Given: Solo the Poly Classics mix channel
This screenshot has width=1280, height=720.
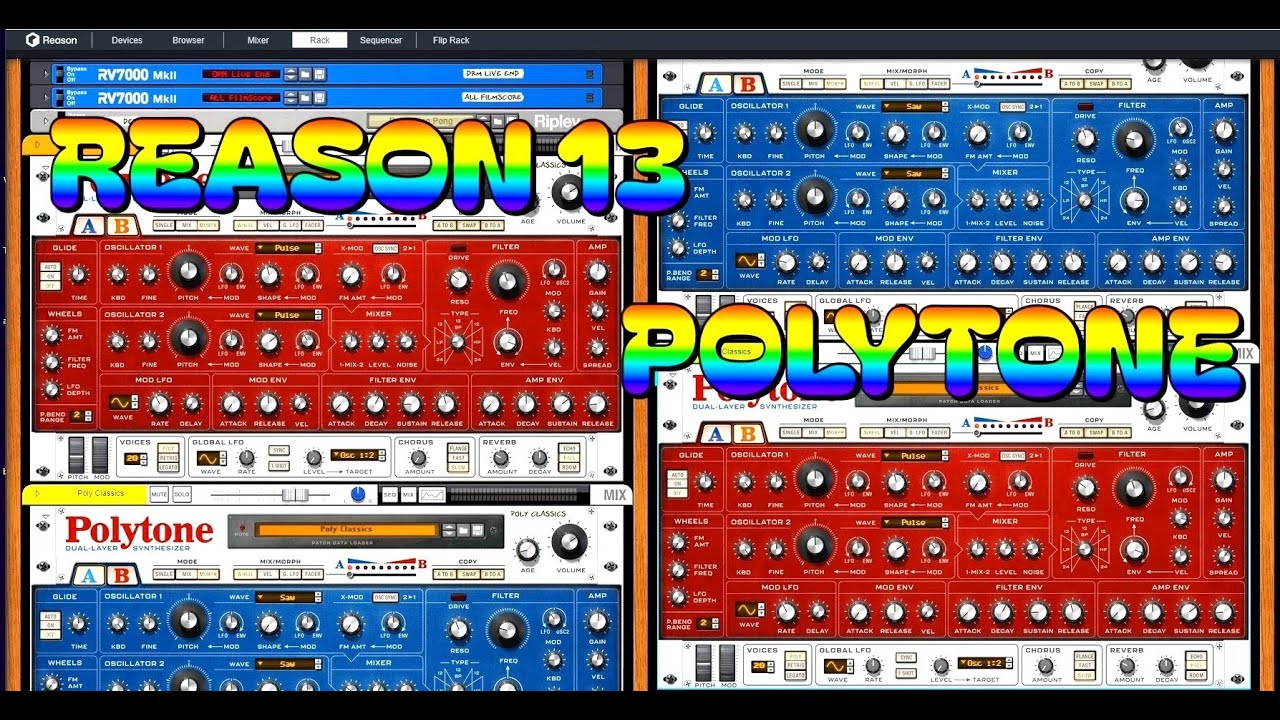Looking at the screenshot, I should pyautogui.click(x=181, y=494).
